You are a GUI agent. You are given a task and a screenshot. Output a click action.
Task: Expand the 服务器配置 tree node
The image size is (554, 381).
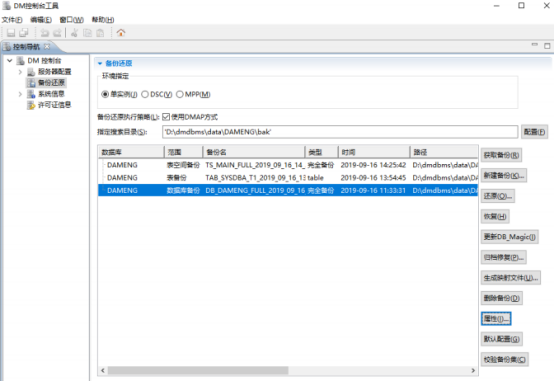[20, 72]
